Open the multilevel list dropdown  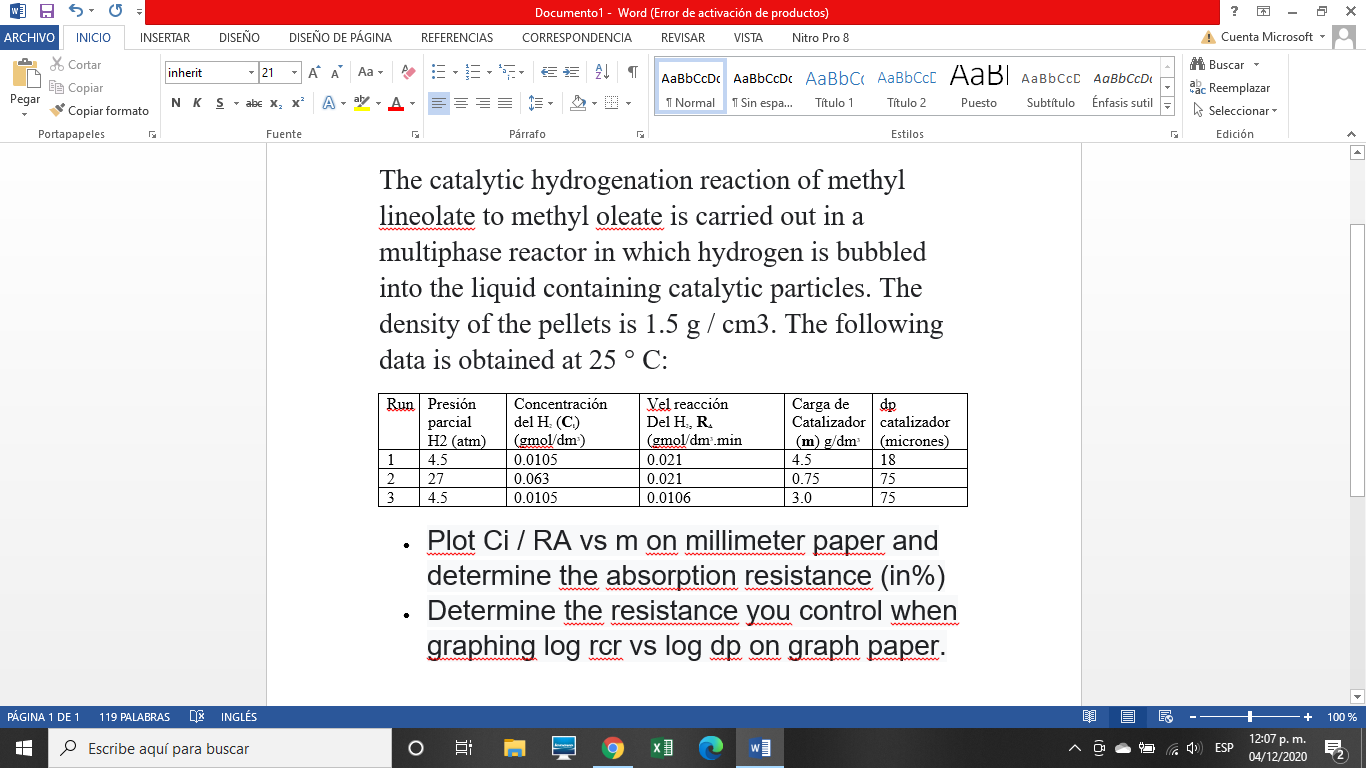pyautogui.click(x=511, y=72)
